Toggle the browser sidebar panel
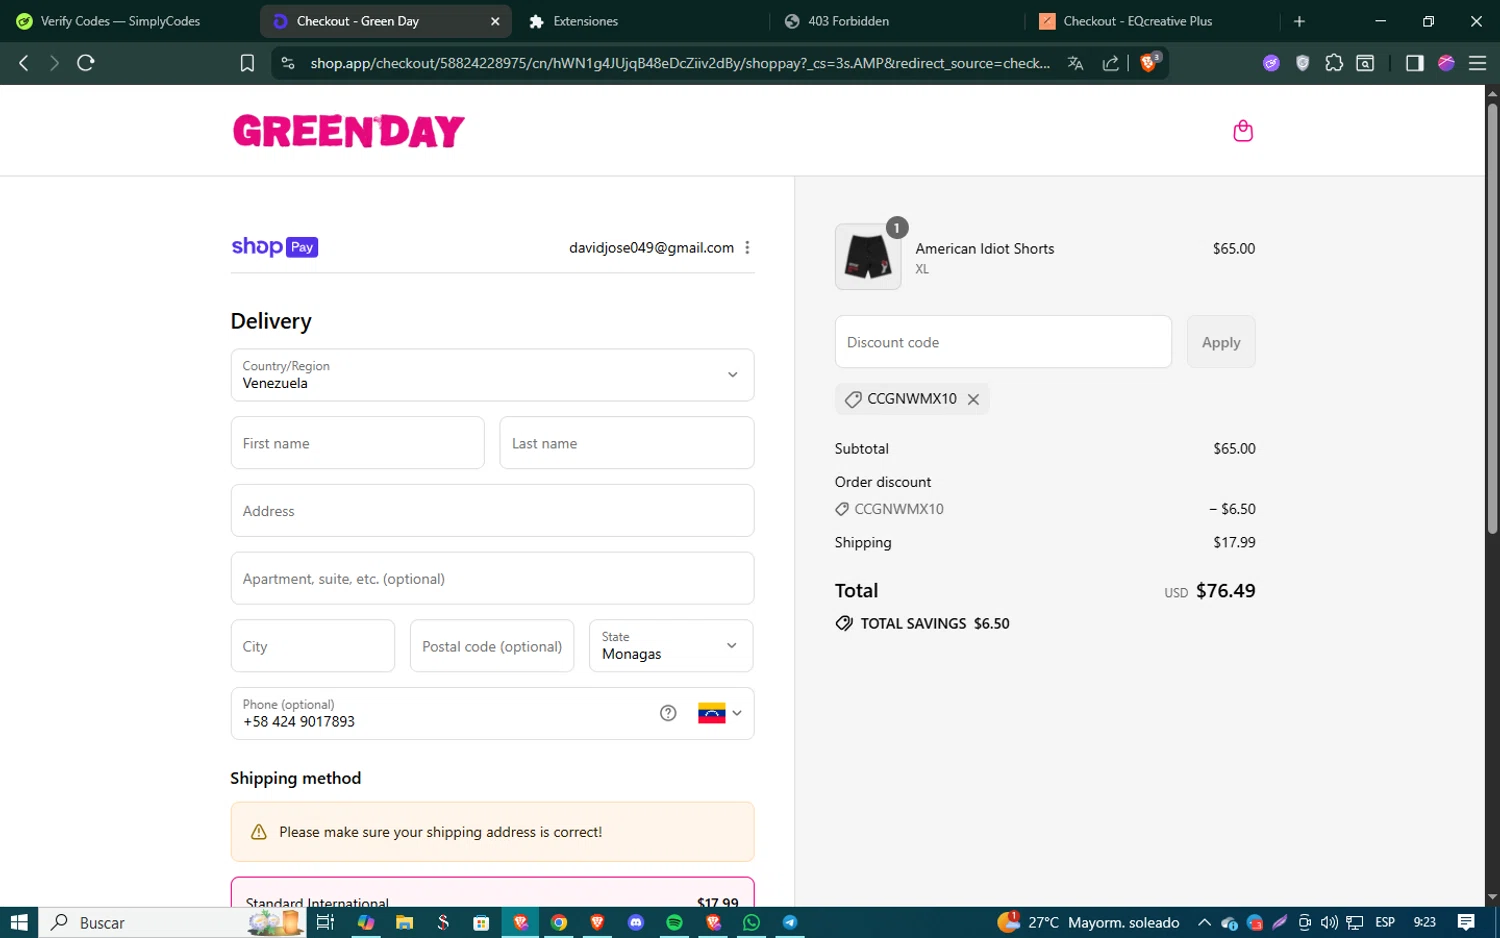Screen dimensions: 1500x938 [1414, 63]
